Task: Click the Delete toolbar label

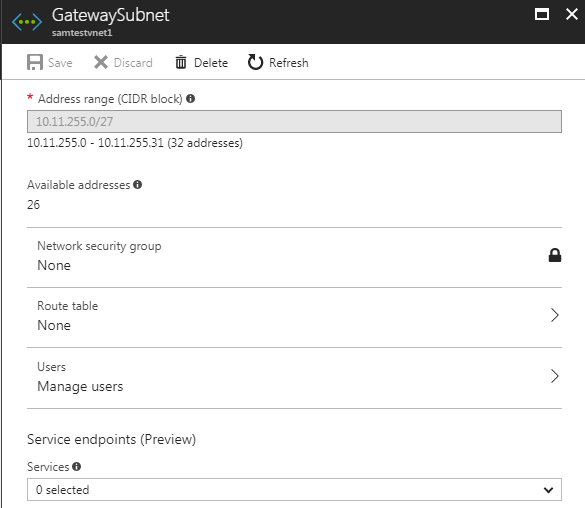Action: click(211, 63)
